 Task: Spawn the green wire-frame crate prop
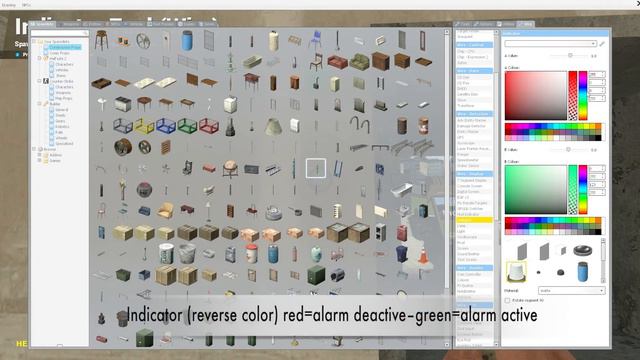[x=187, y=126]
